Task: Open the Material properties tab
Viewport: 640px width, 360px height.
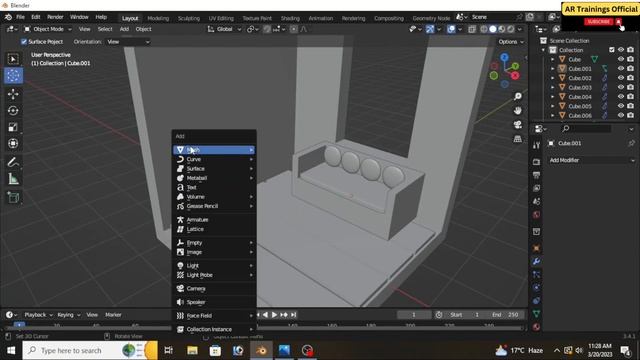Action: [536, 327]
